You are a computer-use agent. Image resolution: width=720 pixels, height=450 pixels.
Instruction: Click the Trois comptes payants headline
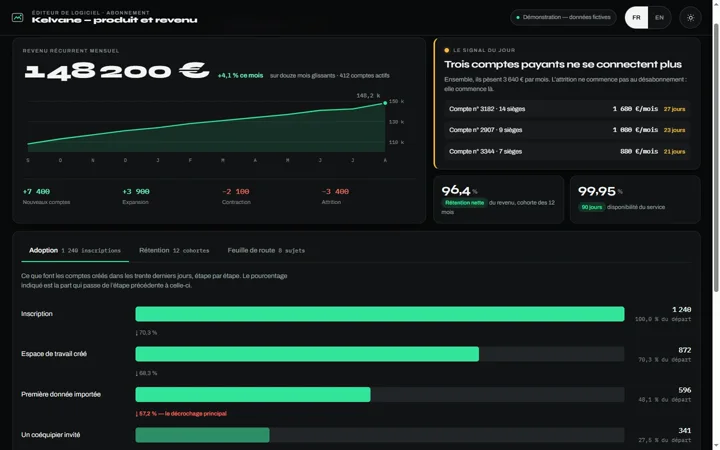[563, 65]
